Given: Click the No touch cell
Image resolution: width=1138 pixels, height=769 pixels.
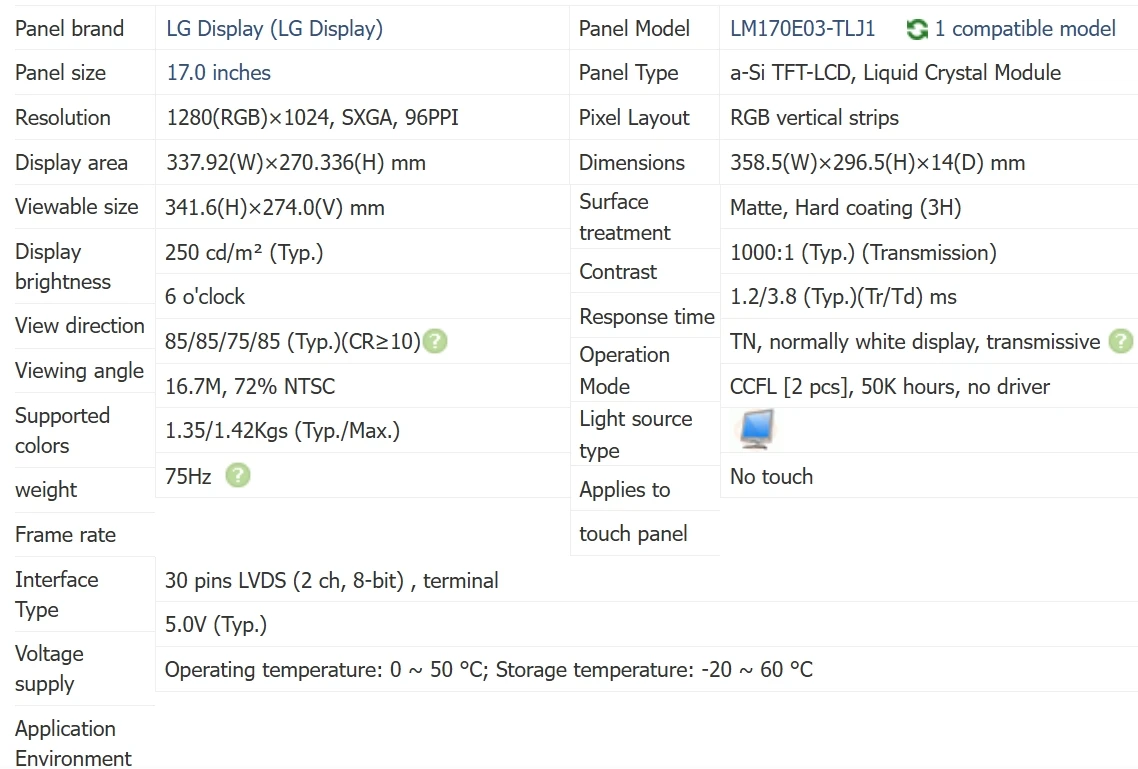Looking at the screenshot, I should 771,477.
